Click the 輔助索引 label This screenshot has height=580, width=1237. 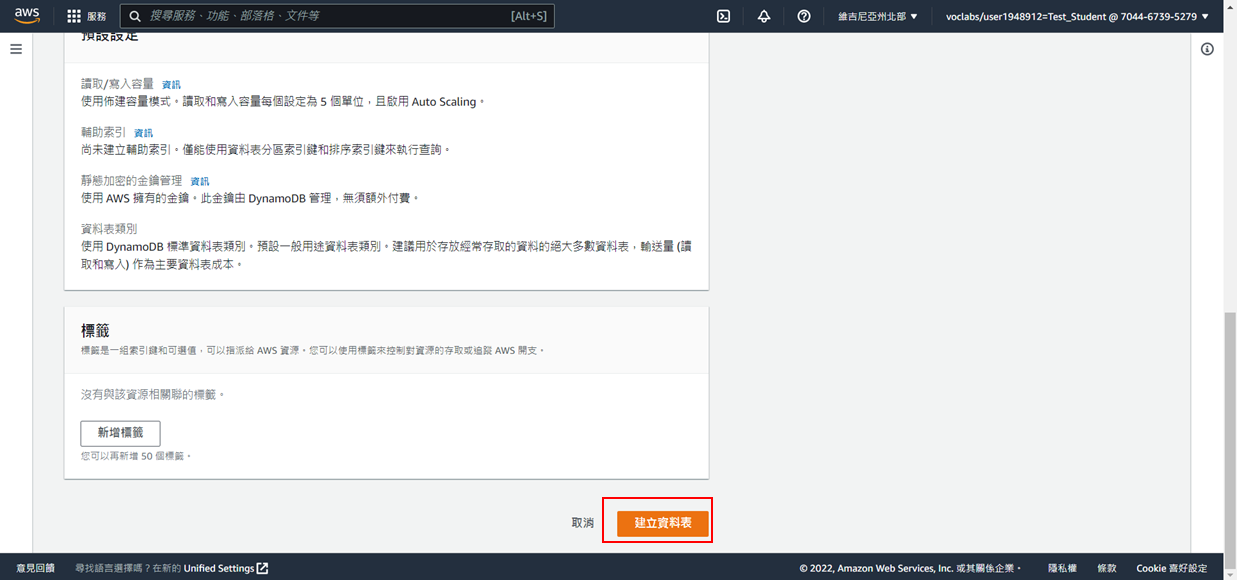pos(104,132)
